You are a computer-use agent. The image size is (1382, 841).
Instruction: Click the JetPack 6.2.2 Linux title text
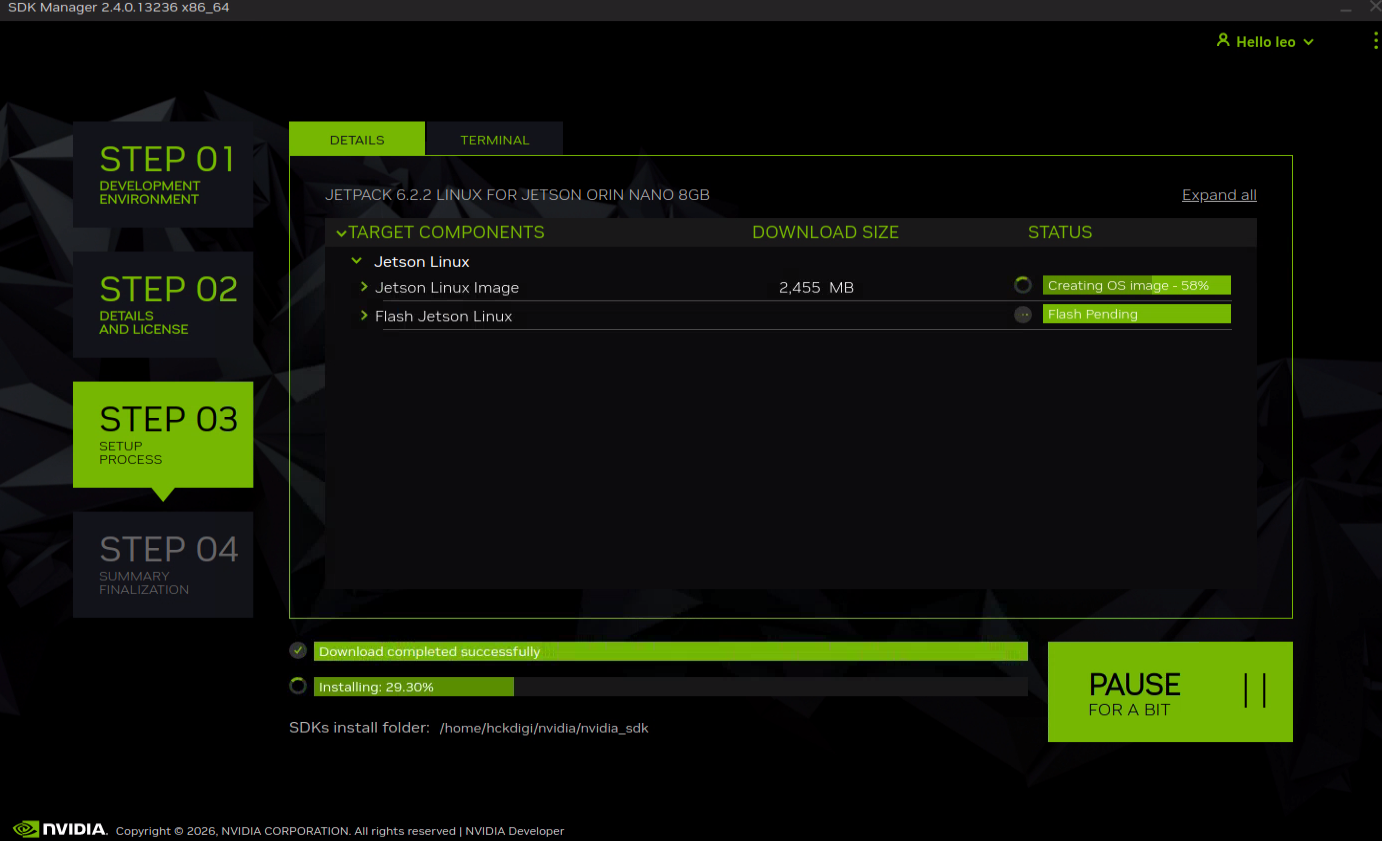click(x=517, y=195)
